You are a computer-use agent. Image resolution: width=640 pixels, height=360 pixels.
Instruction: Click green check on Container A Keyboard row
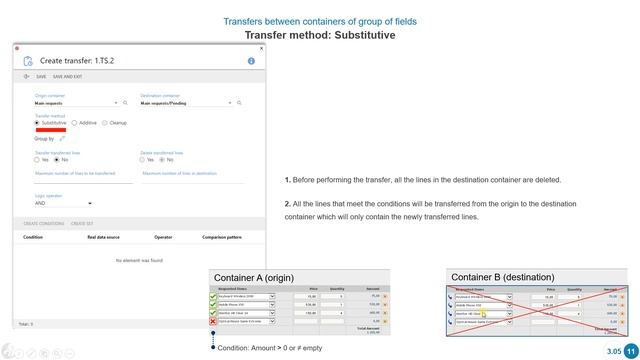click(213, 296)
